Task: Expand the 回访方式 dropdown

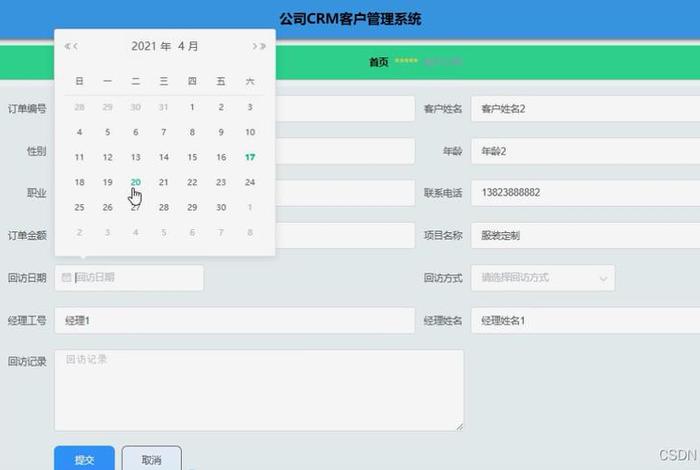Action: click(x=543, y=278)
